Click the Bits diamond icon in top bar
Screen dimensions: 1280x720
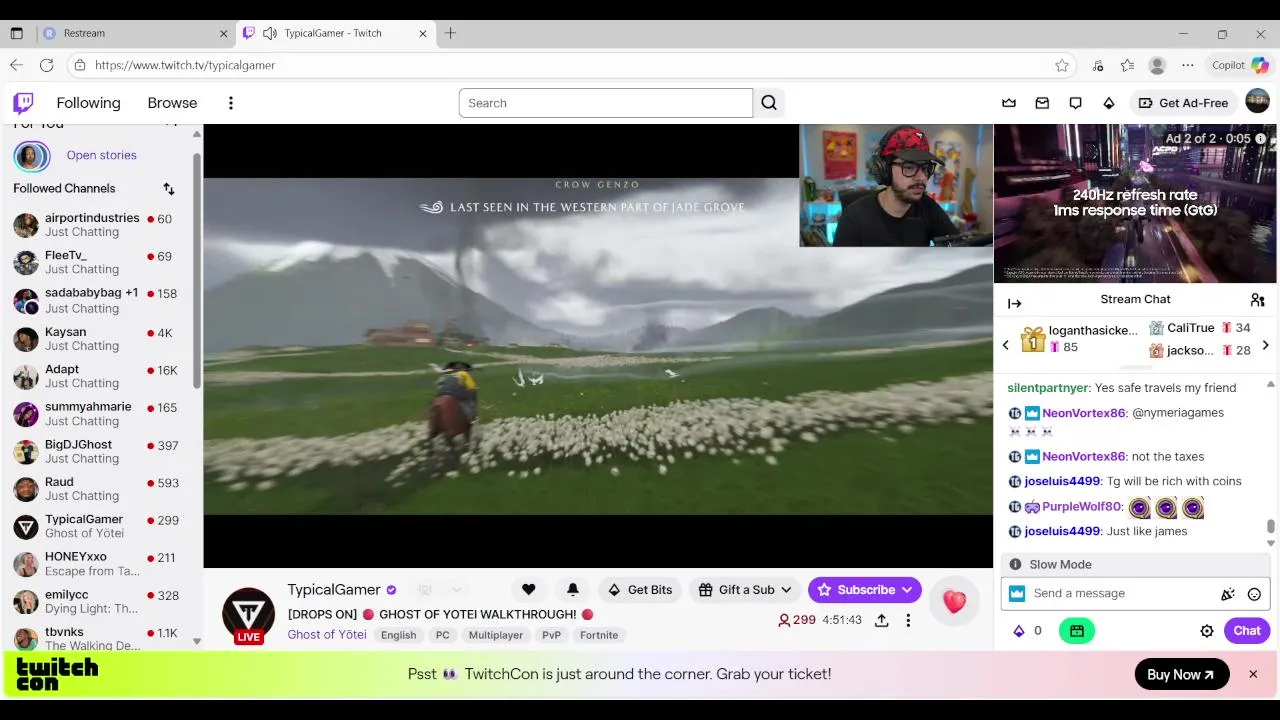click(x=1109, y=103)
